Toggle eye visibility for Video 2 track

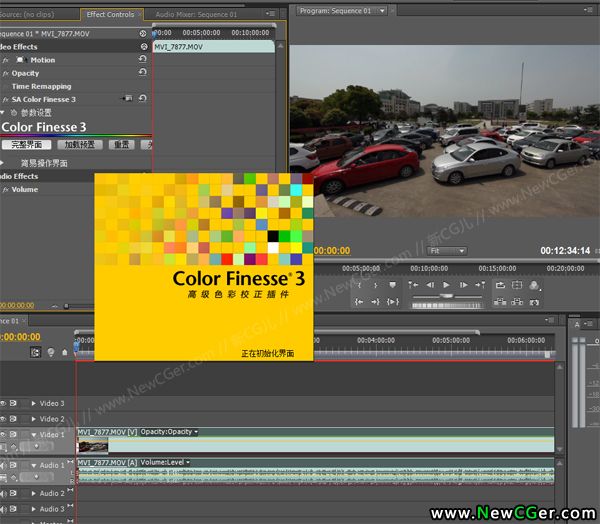coord(3,419)
